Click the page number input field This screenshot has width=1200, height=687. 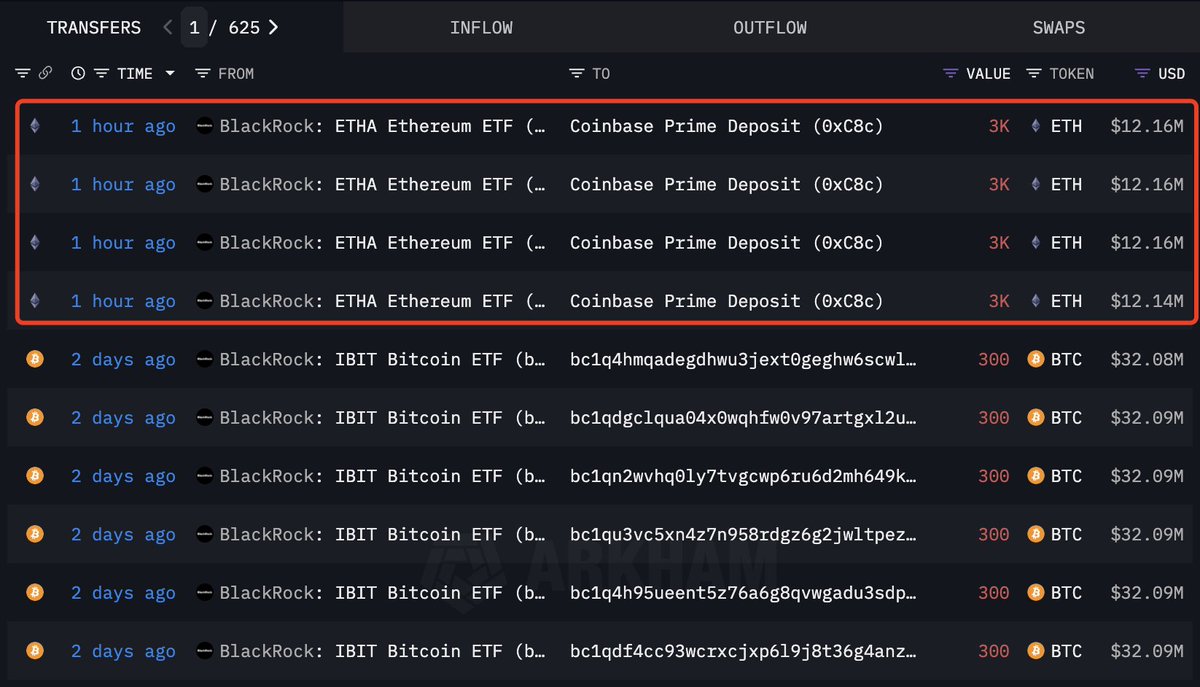click(194, 27)
